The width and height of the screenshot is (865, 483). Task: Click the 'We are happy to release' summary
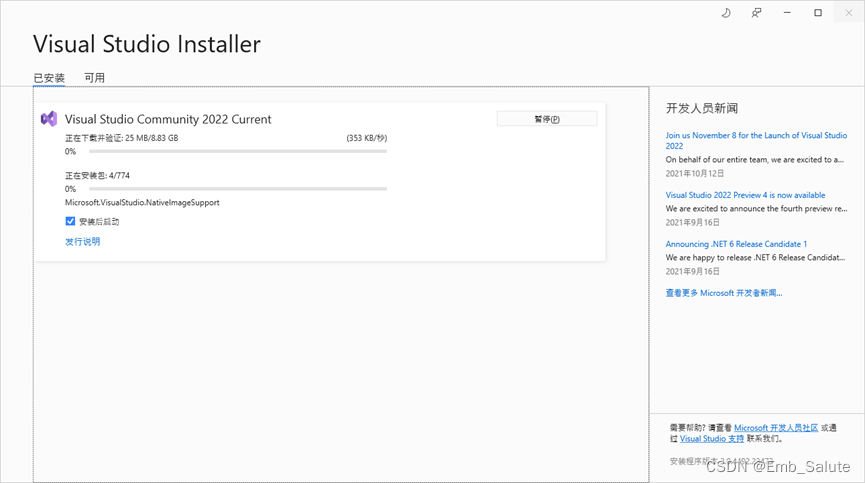755,257
